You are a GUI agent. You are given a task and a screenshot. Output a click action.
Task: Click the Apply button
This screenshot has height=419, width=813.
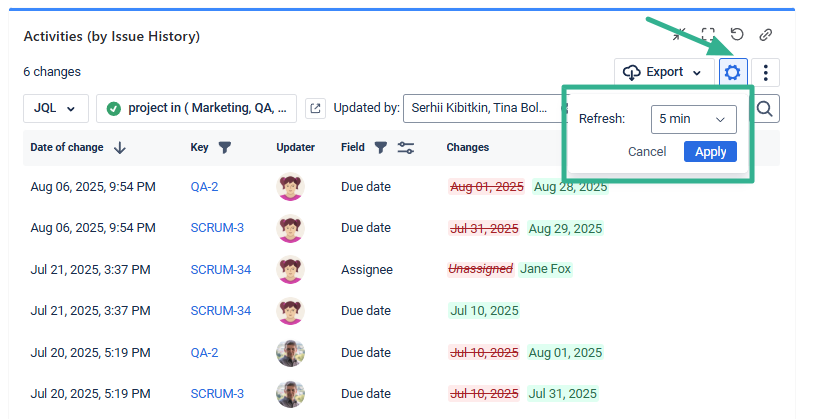point(710,151)
